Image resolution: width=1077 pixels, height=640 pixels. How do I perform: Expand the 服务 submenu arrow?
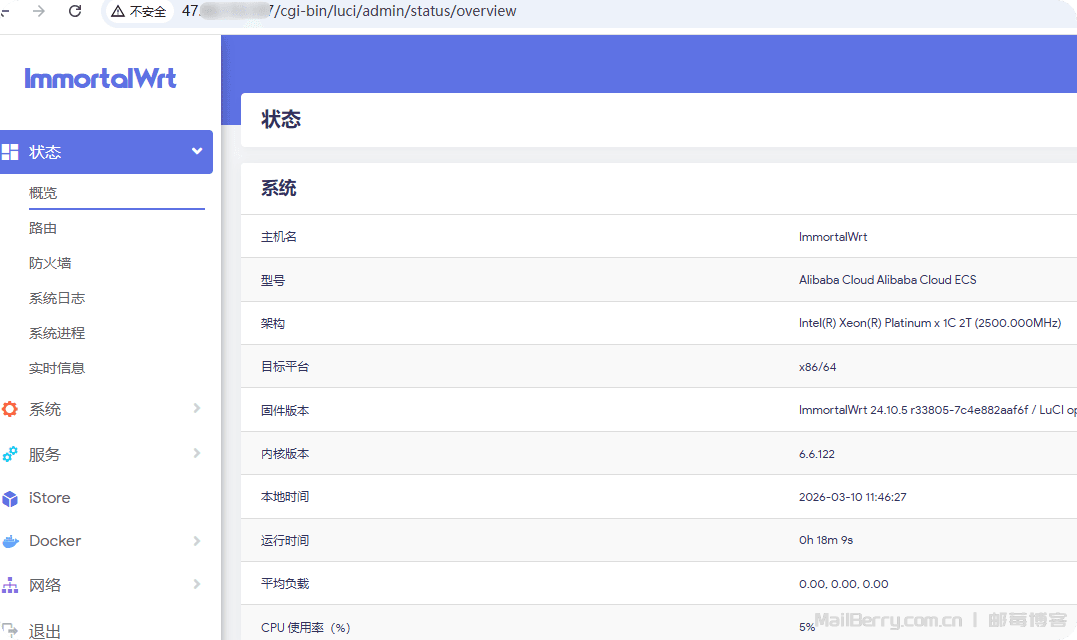click(197, 454)
